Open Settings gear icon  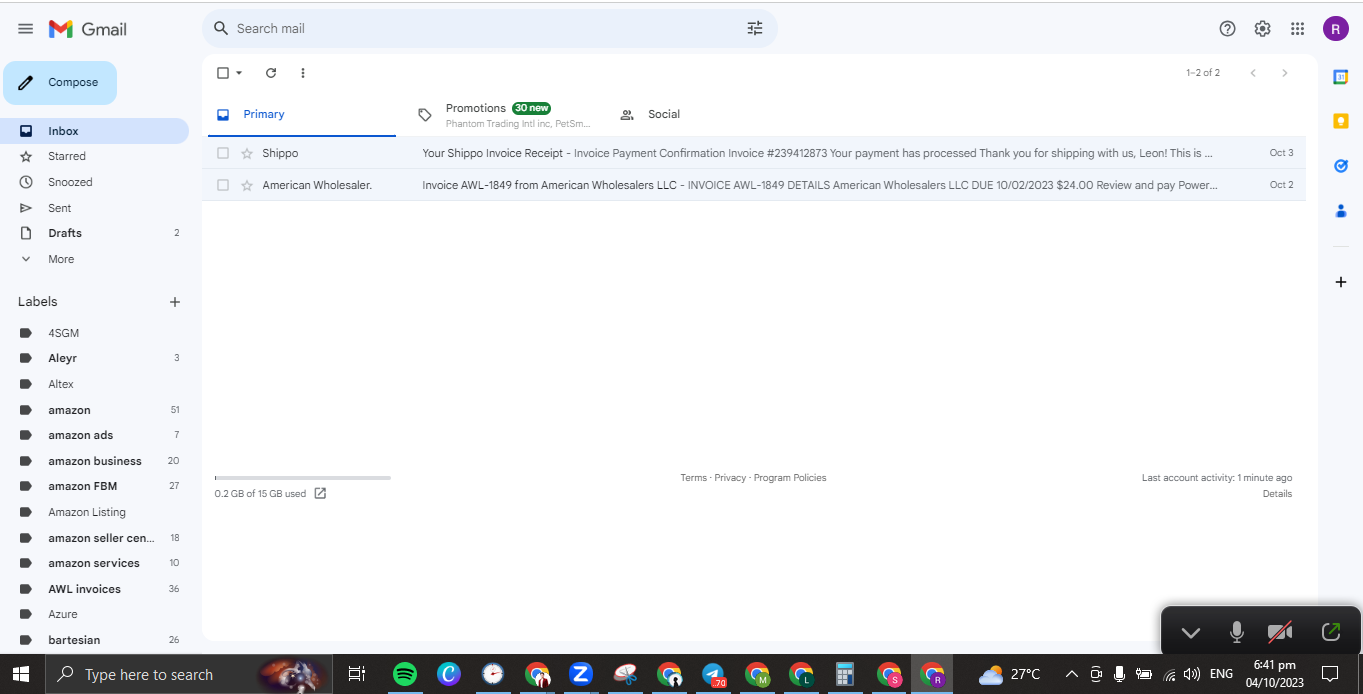(1263, 29)
